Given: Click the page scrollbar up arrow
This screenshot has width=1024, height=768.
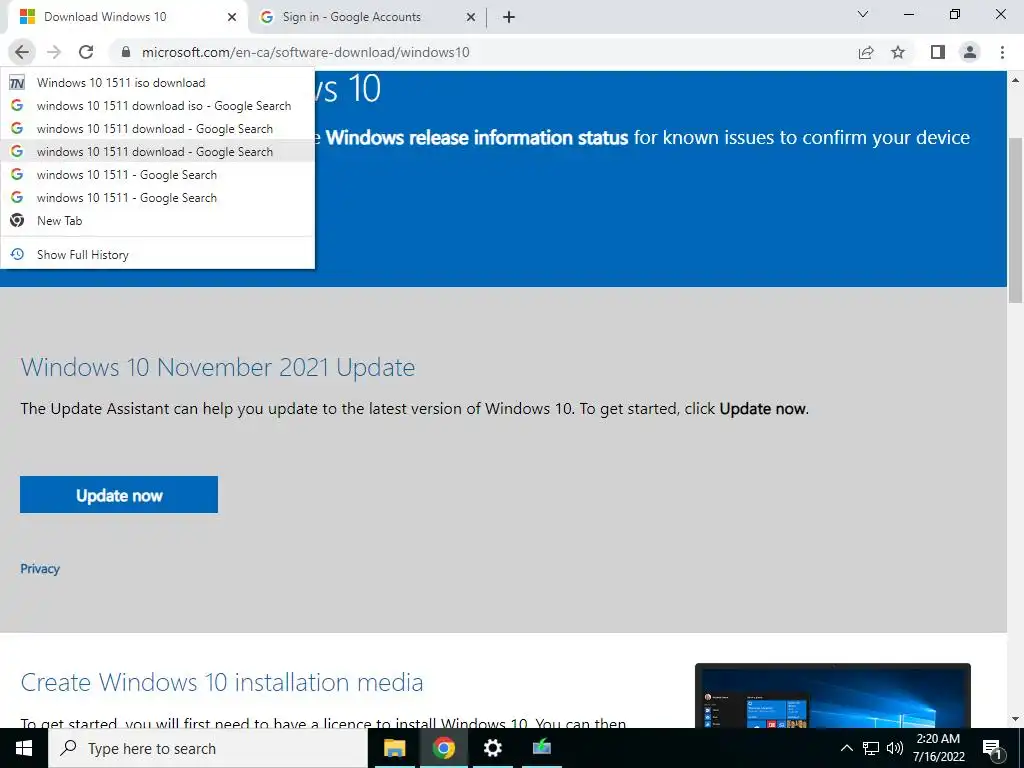Looking at the screenshot, I should [1016, 80].
